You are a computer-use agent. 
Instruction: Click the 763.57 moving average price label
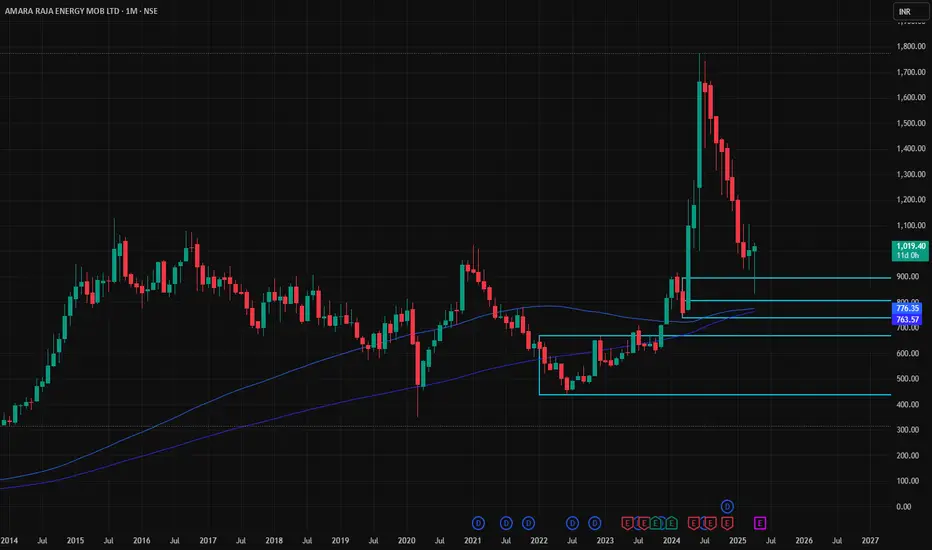(907, 319)
